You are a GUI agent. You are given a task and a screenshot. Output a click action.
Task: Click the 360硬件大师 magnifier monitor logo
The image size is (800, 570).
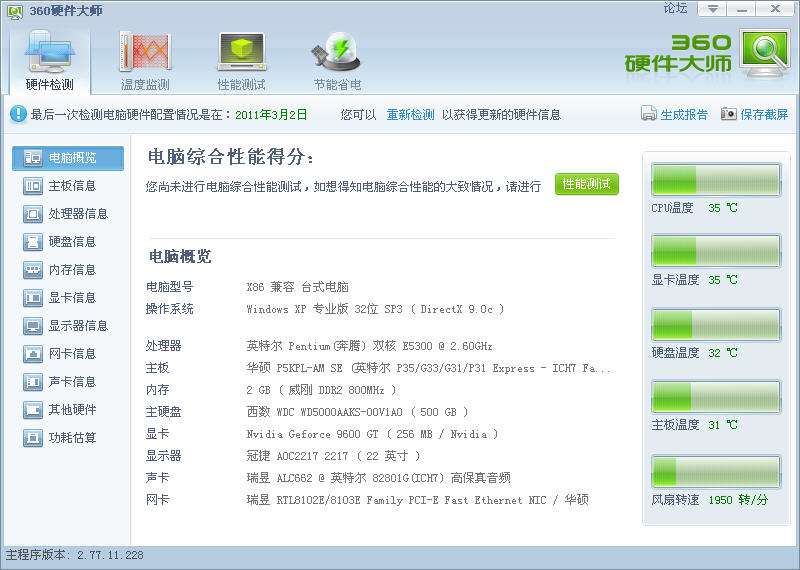click(765, 54)
